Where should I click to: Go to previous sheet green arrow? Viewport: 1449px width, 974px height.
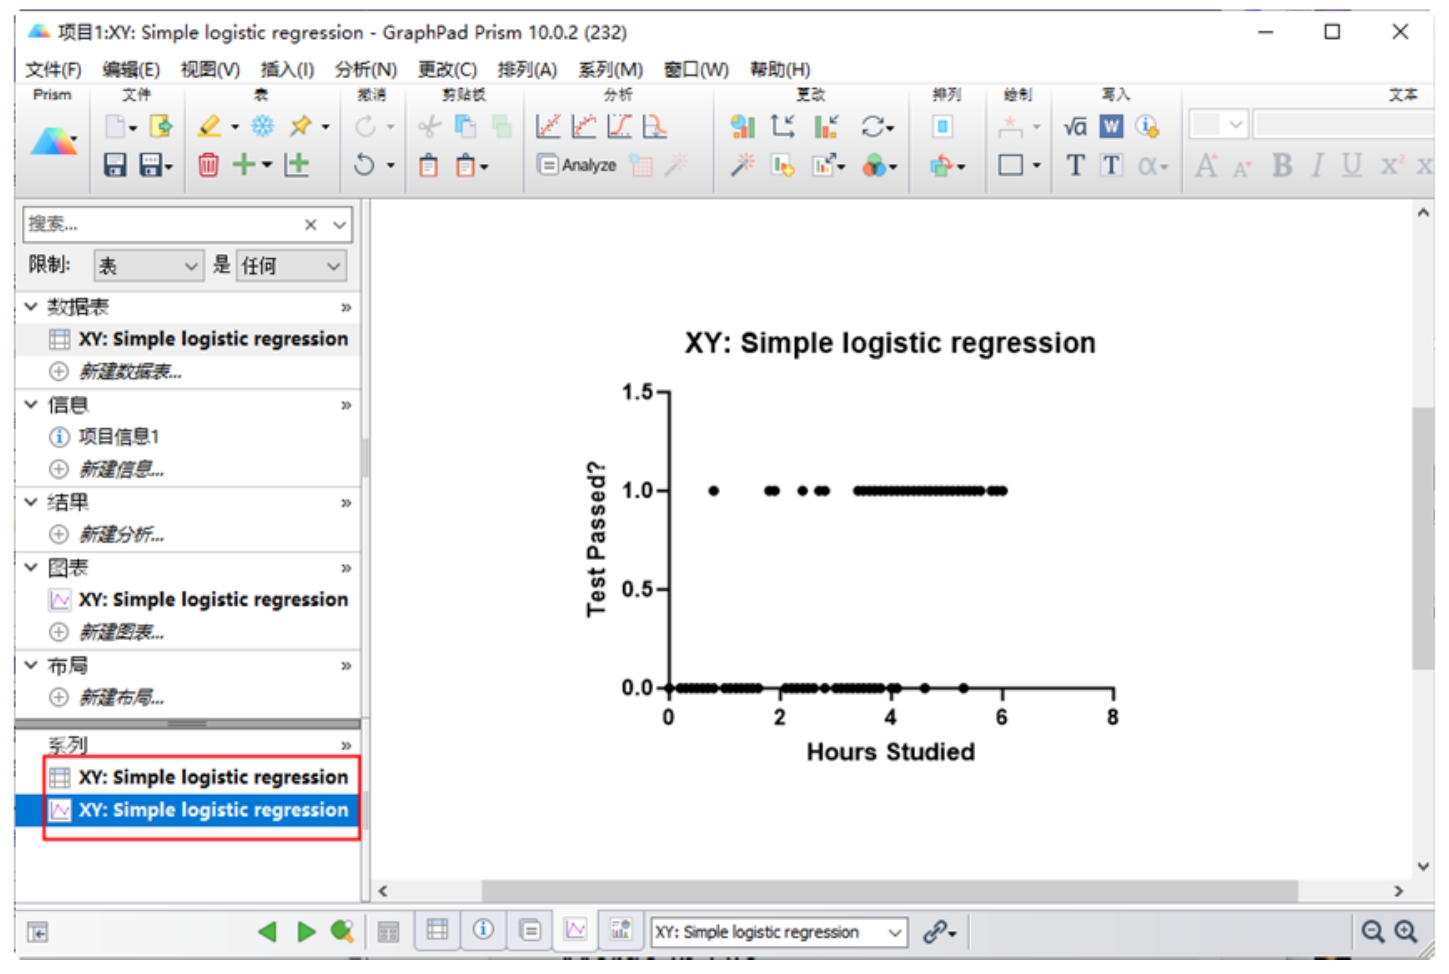pos(267,931)
